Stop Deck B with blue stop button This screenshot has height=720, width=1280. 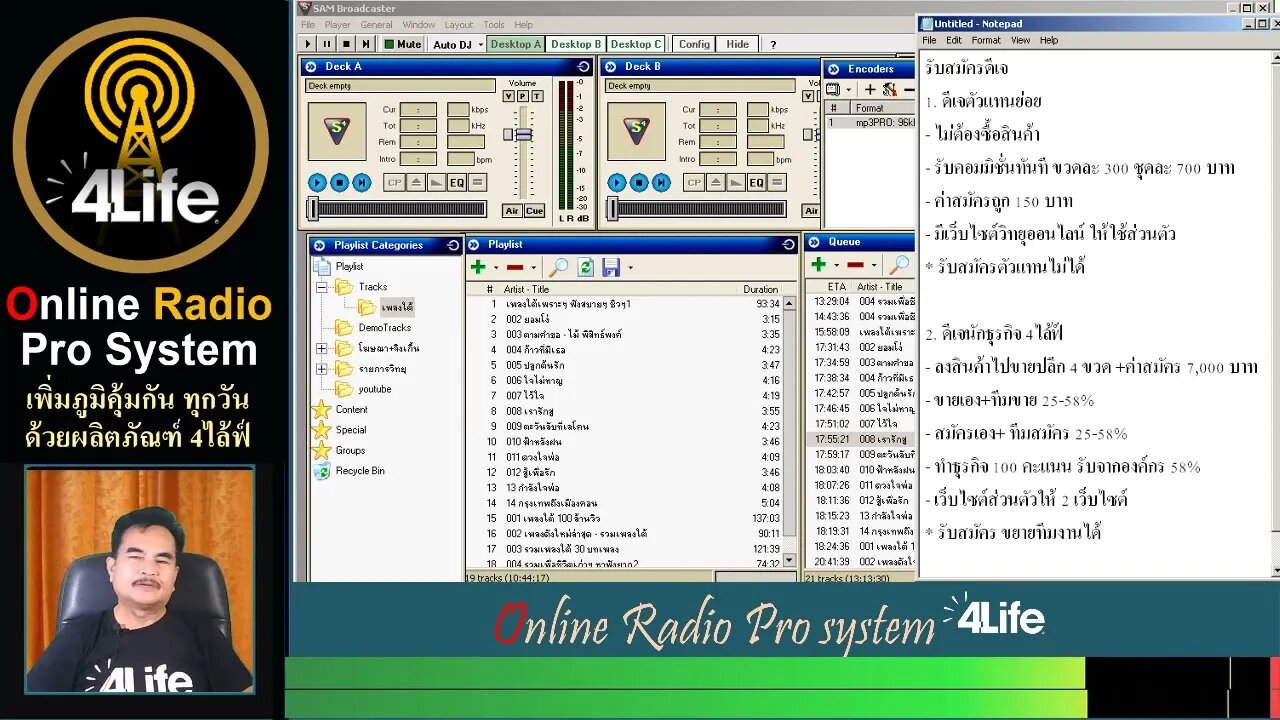point(639,182)
